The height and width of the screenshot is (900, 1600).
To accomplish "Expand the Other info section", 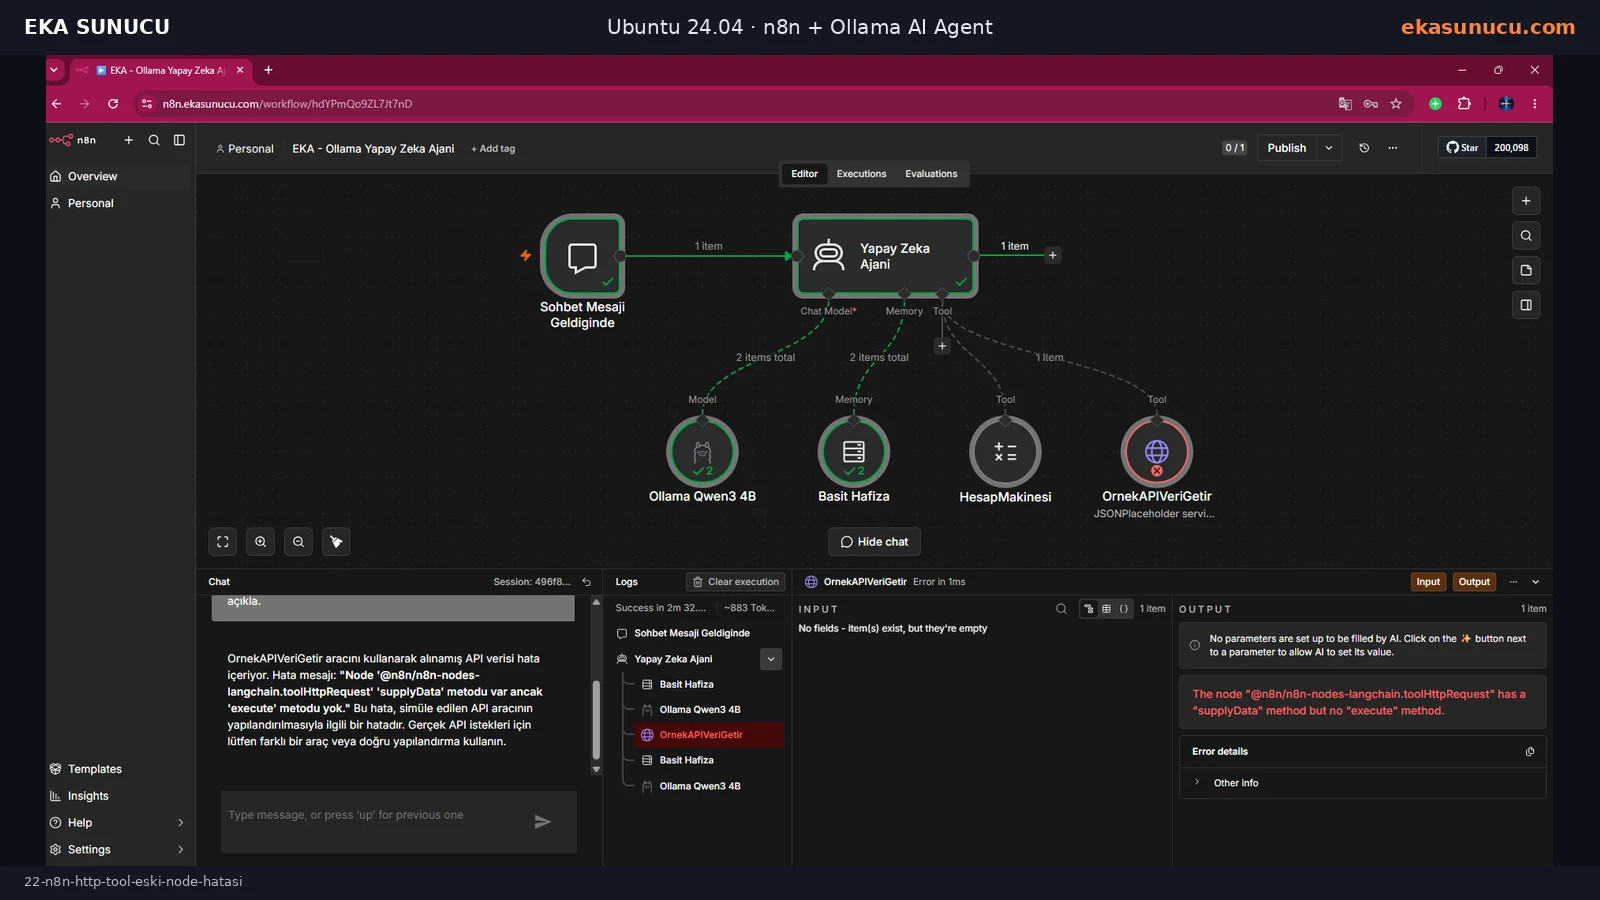I will pyautogui.click(x=1197, y=783).
